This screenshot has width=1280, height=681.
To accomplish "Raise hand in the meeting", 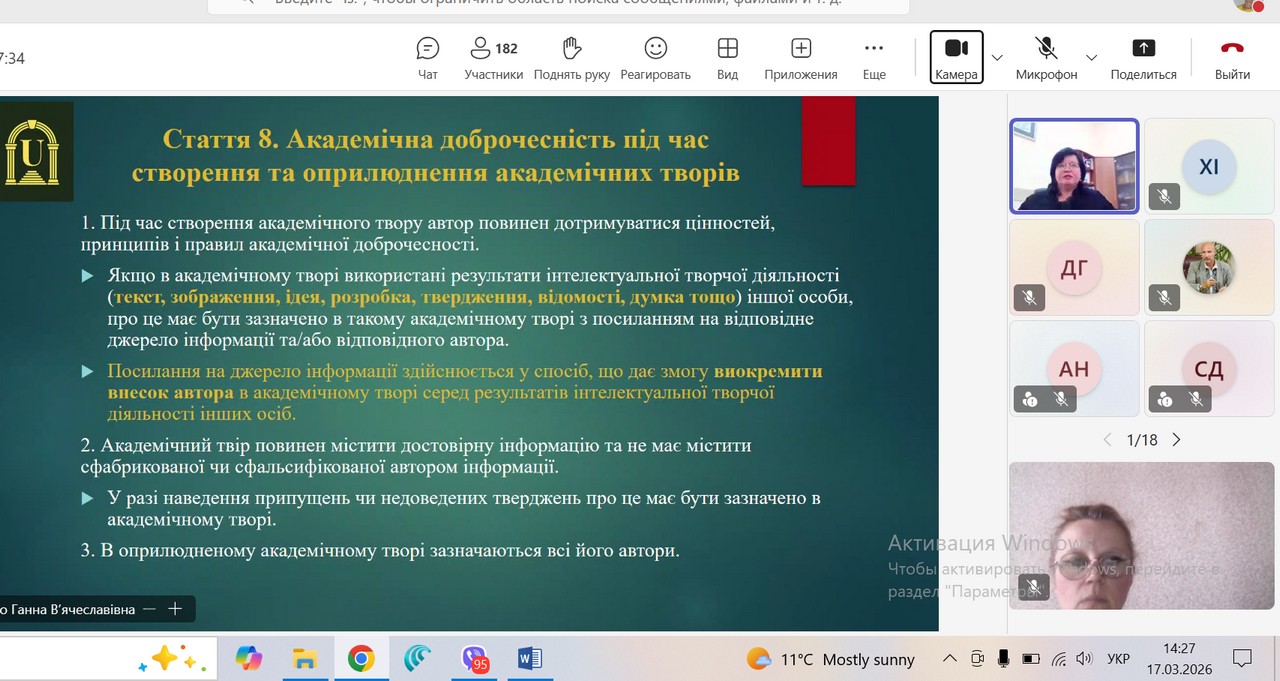I will (571, 59).
